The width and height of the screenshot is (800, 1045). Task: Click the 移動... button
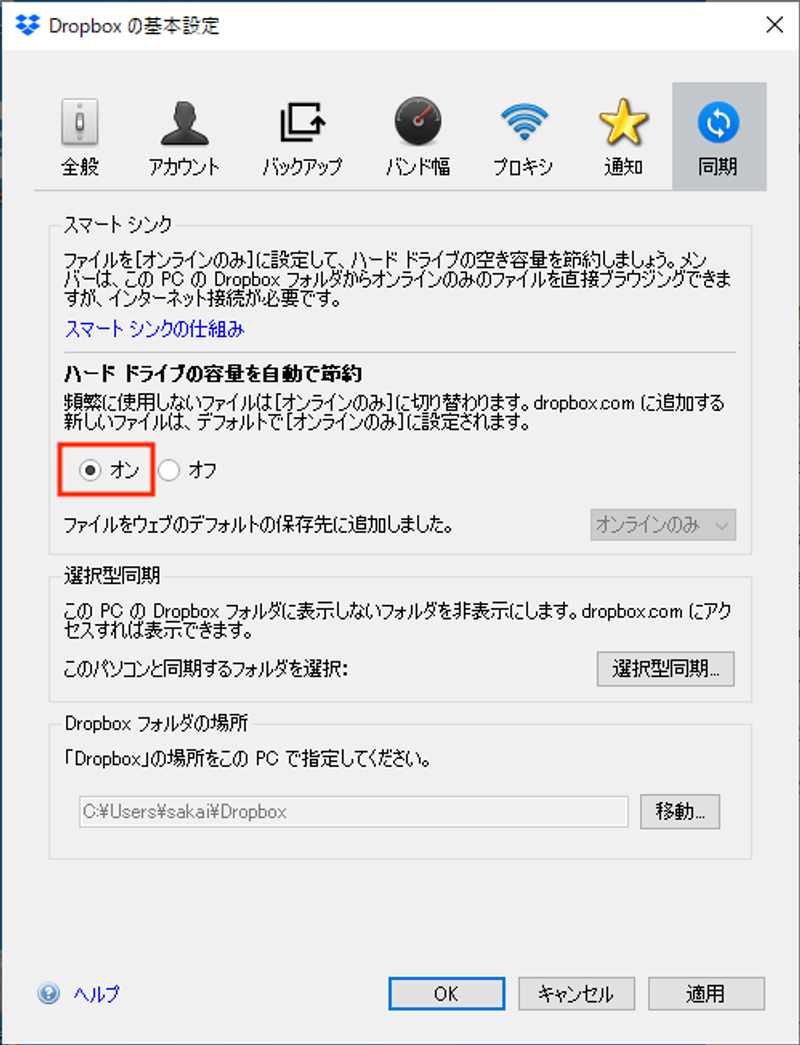coord(680,811)
